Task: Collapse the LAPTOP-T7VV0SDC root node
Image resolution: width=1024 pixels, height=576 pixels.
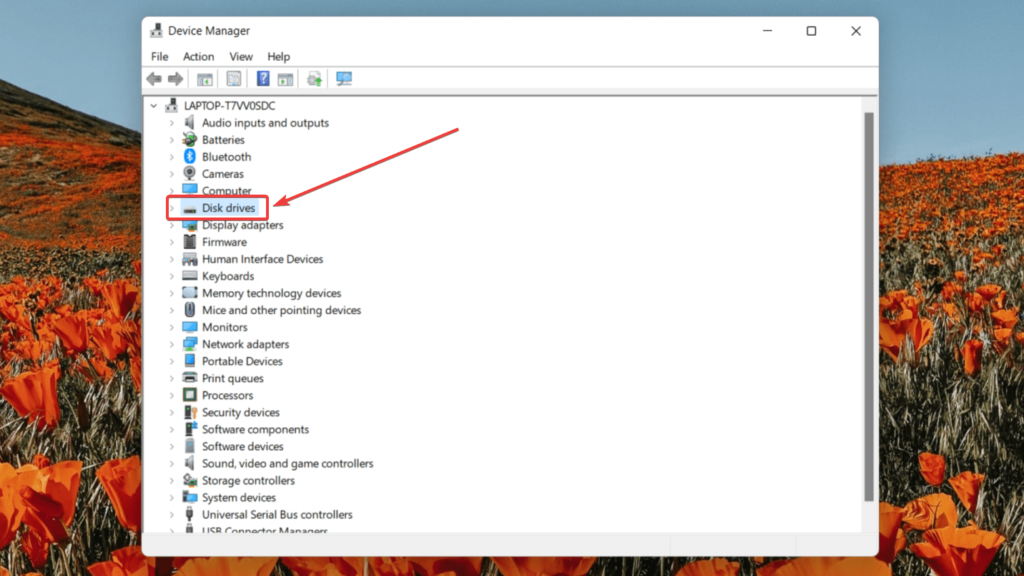Action: point(152,105)
